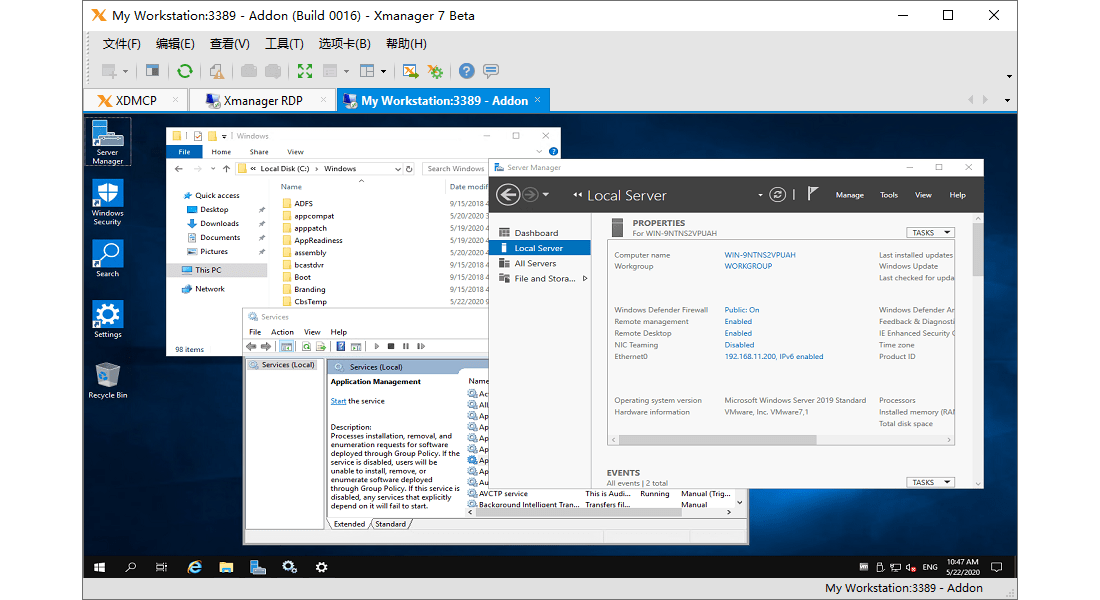Viewport: 1100px width, 600px height.
Task: Stop the service with the stop icon
Action: [x=391, y=346]
